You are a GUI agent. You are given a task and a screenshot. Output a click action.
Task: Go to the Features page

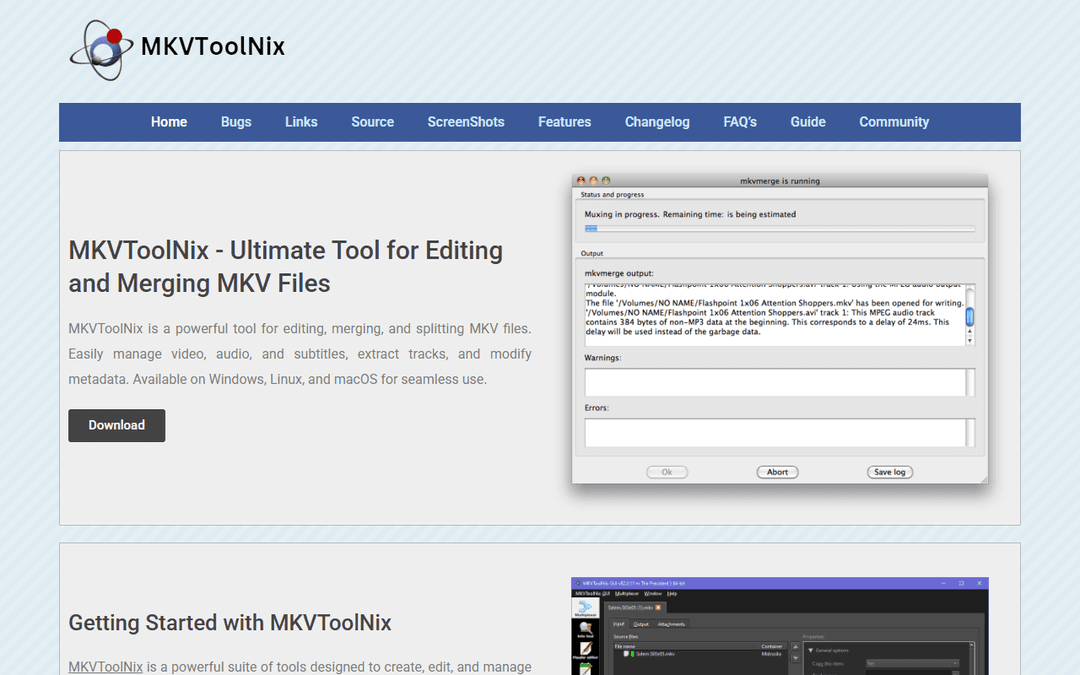click(x=564, y=122)
